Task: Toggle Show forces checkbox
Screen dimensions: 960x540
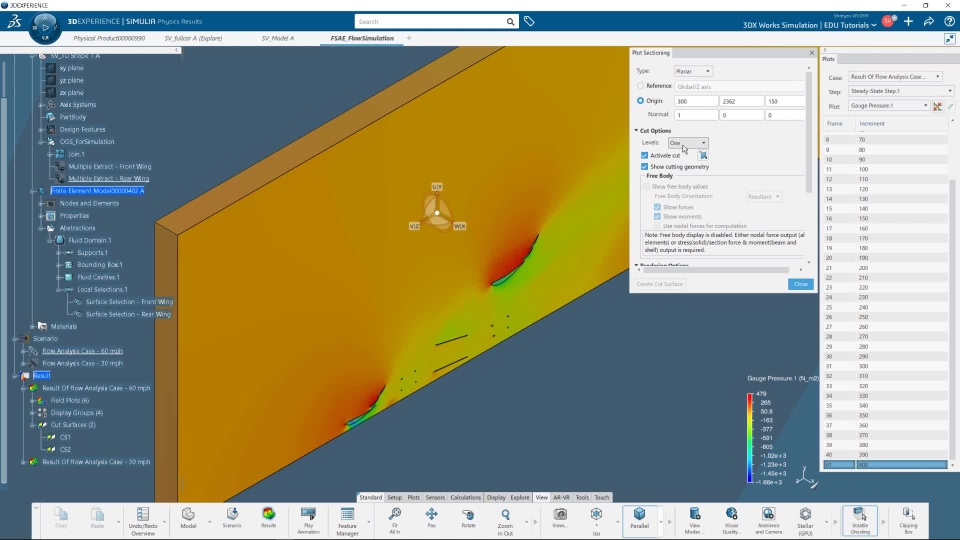Action: (658, 207)
